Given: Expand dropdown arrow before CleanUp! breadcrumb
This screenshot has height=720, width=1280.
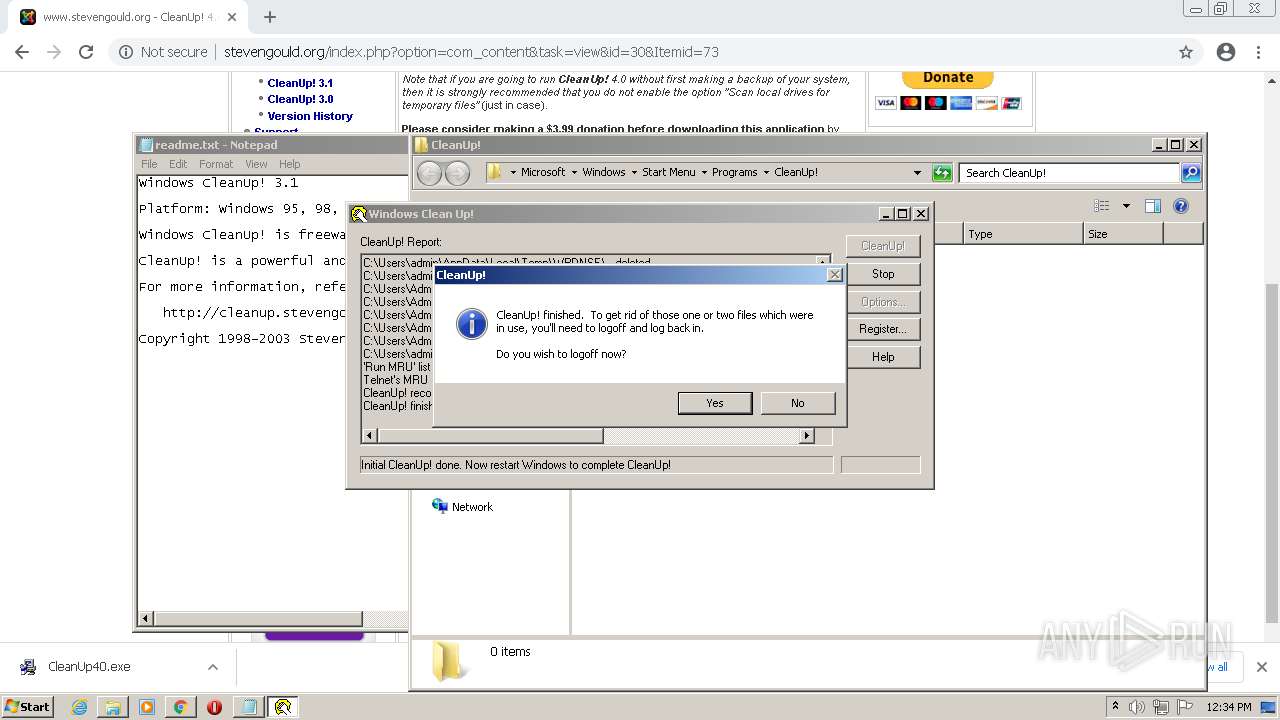Looking at the screenshot, I should (x=766, y=173).
